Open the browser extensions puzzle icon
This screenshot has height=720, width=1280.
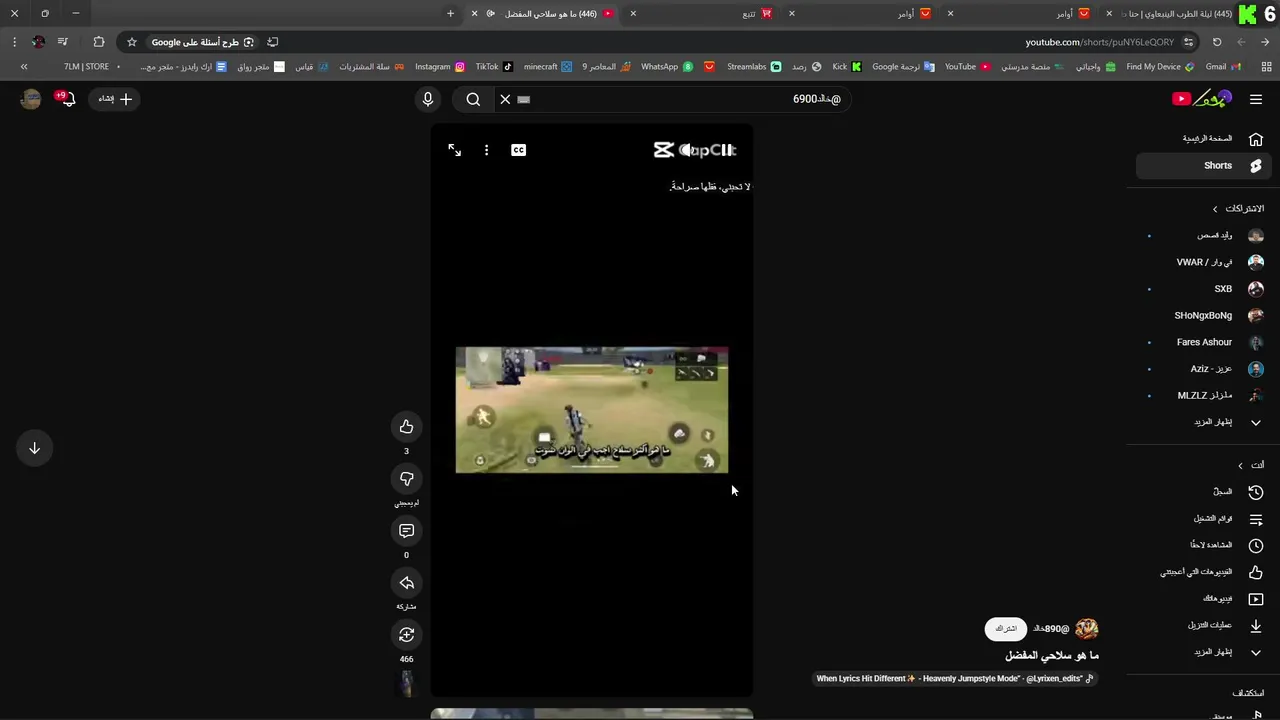(x=98, y=42)
